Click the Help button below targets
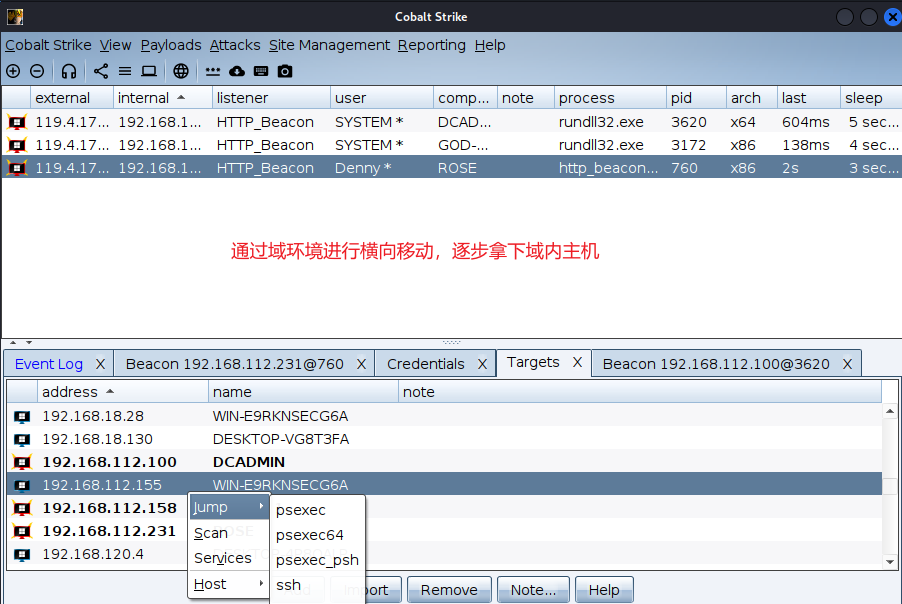Screen dimensions: 902x604 [x=604, y=590]
